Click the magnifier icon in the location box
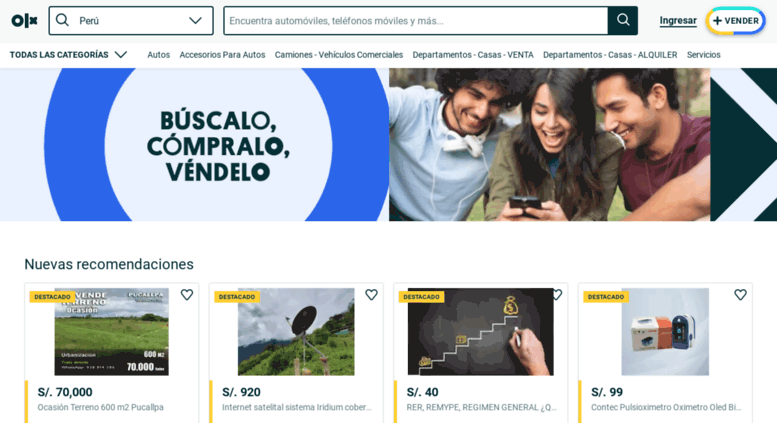 click(x=62, y=20)
